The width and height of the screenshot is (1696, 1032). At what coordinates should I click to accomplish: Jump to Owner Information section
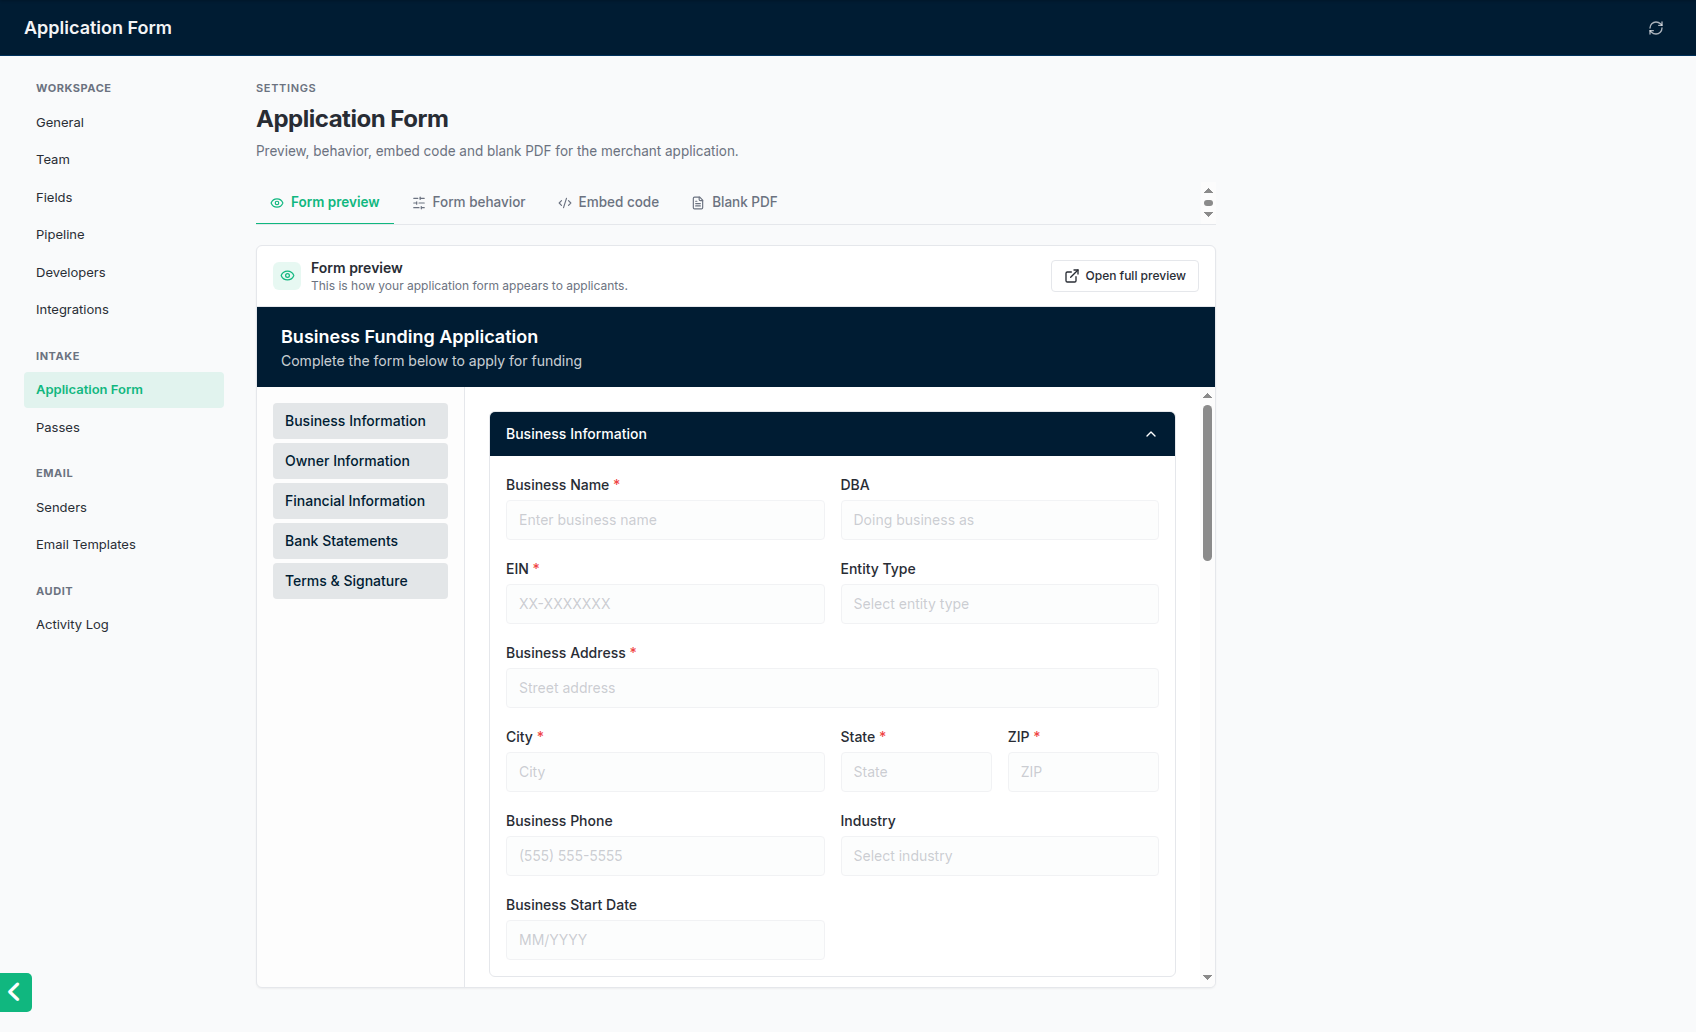[x=360, y=461]
